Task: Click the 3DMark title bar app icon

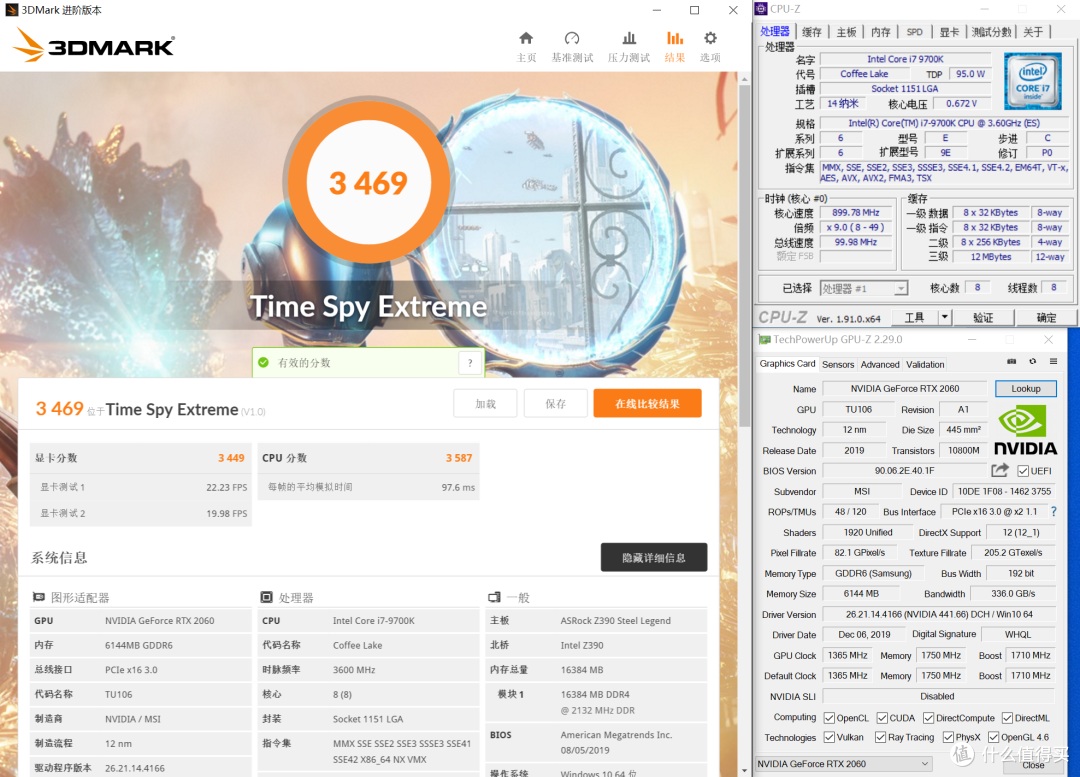Action: pos(11,10)
